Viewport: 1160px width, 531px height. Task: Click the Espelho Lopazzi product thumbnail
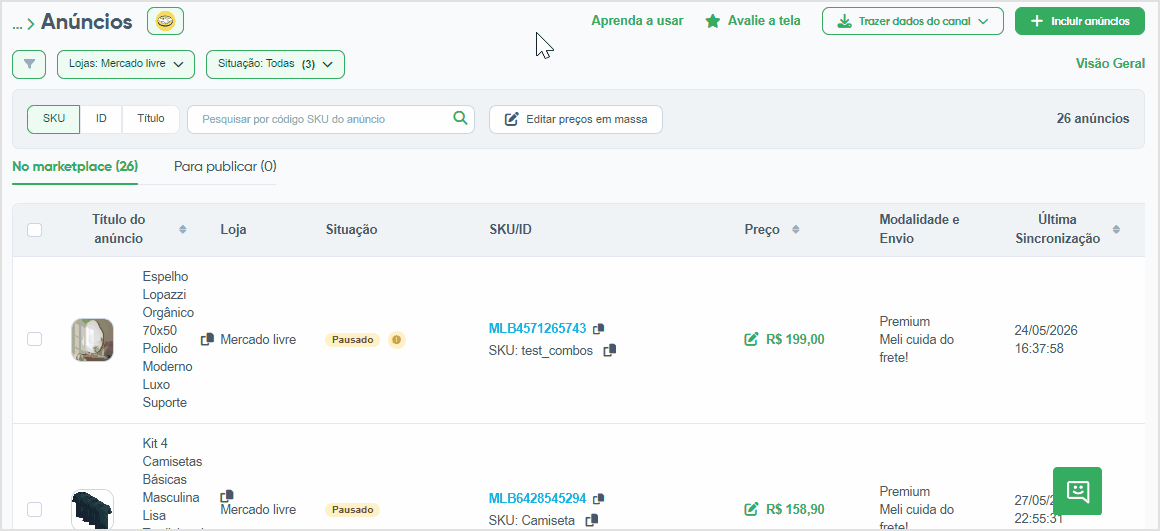click(x=92, y=340)
